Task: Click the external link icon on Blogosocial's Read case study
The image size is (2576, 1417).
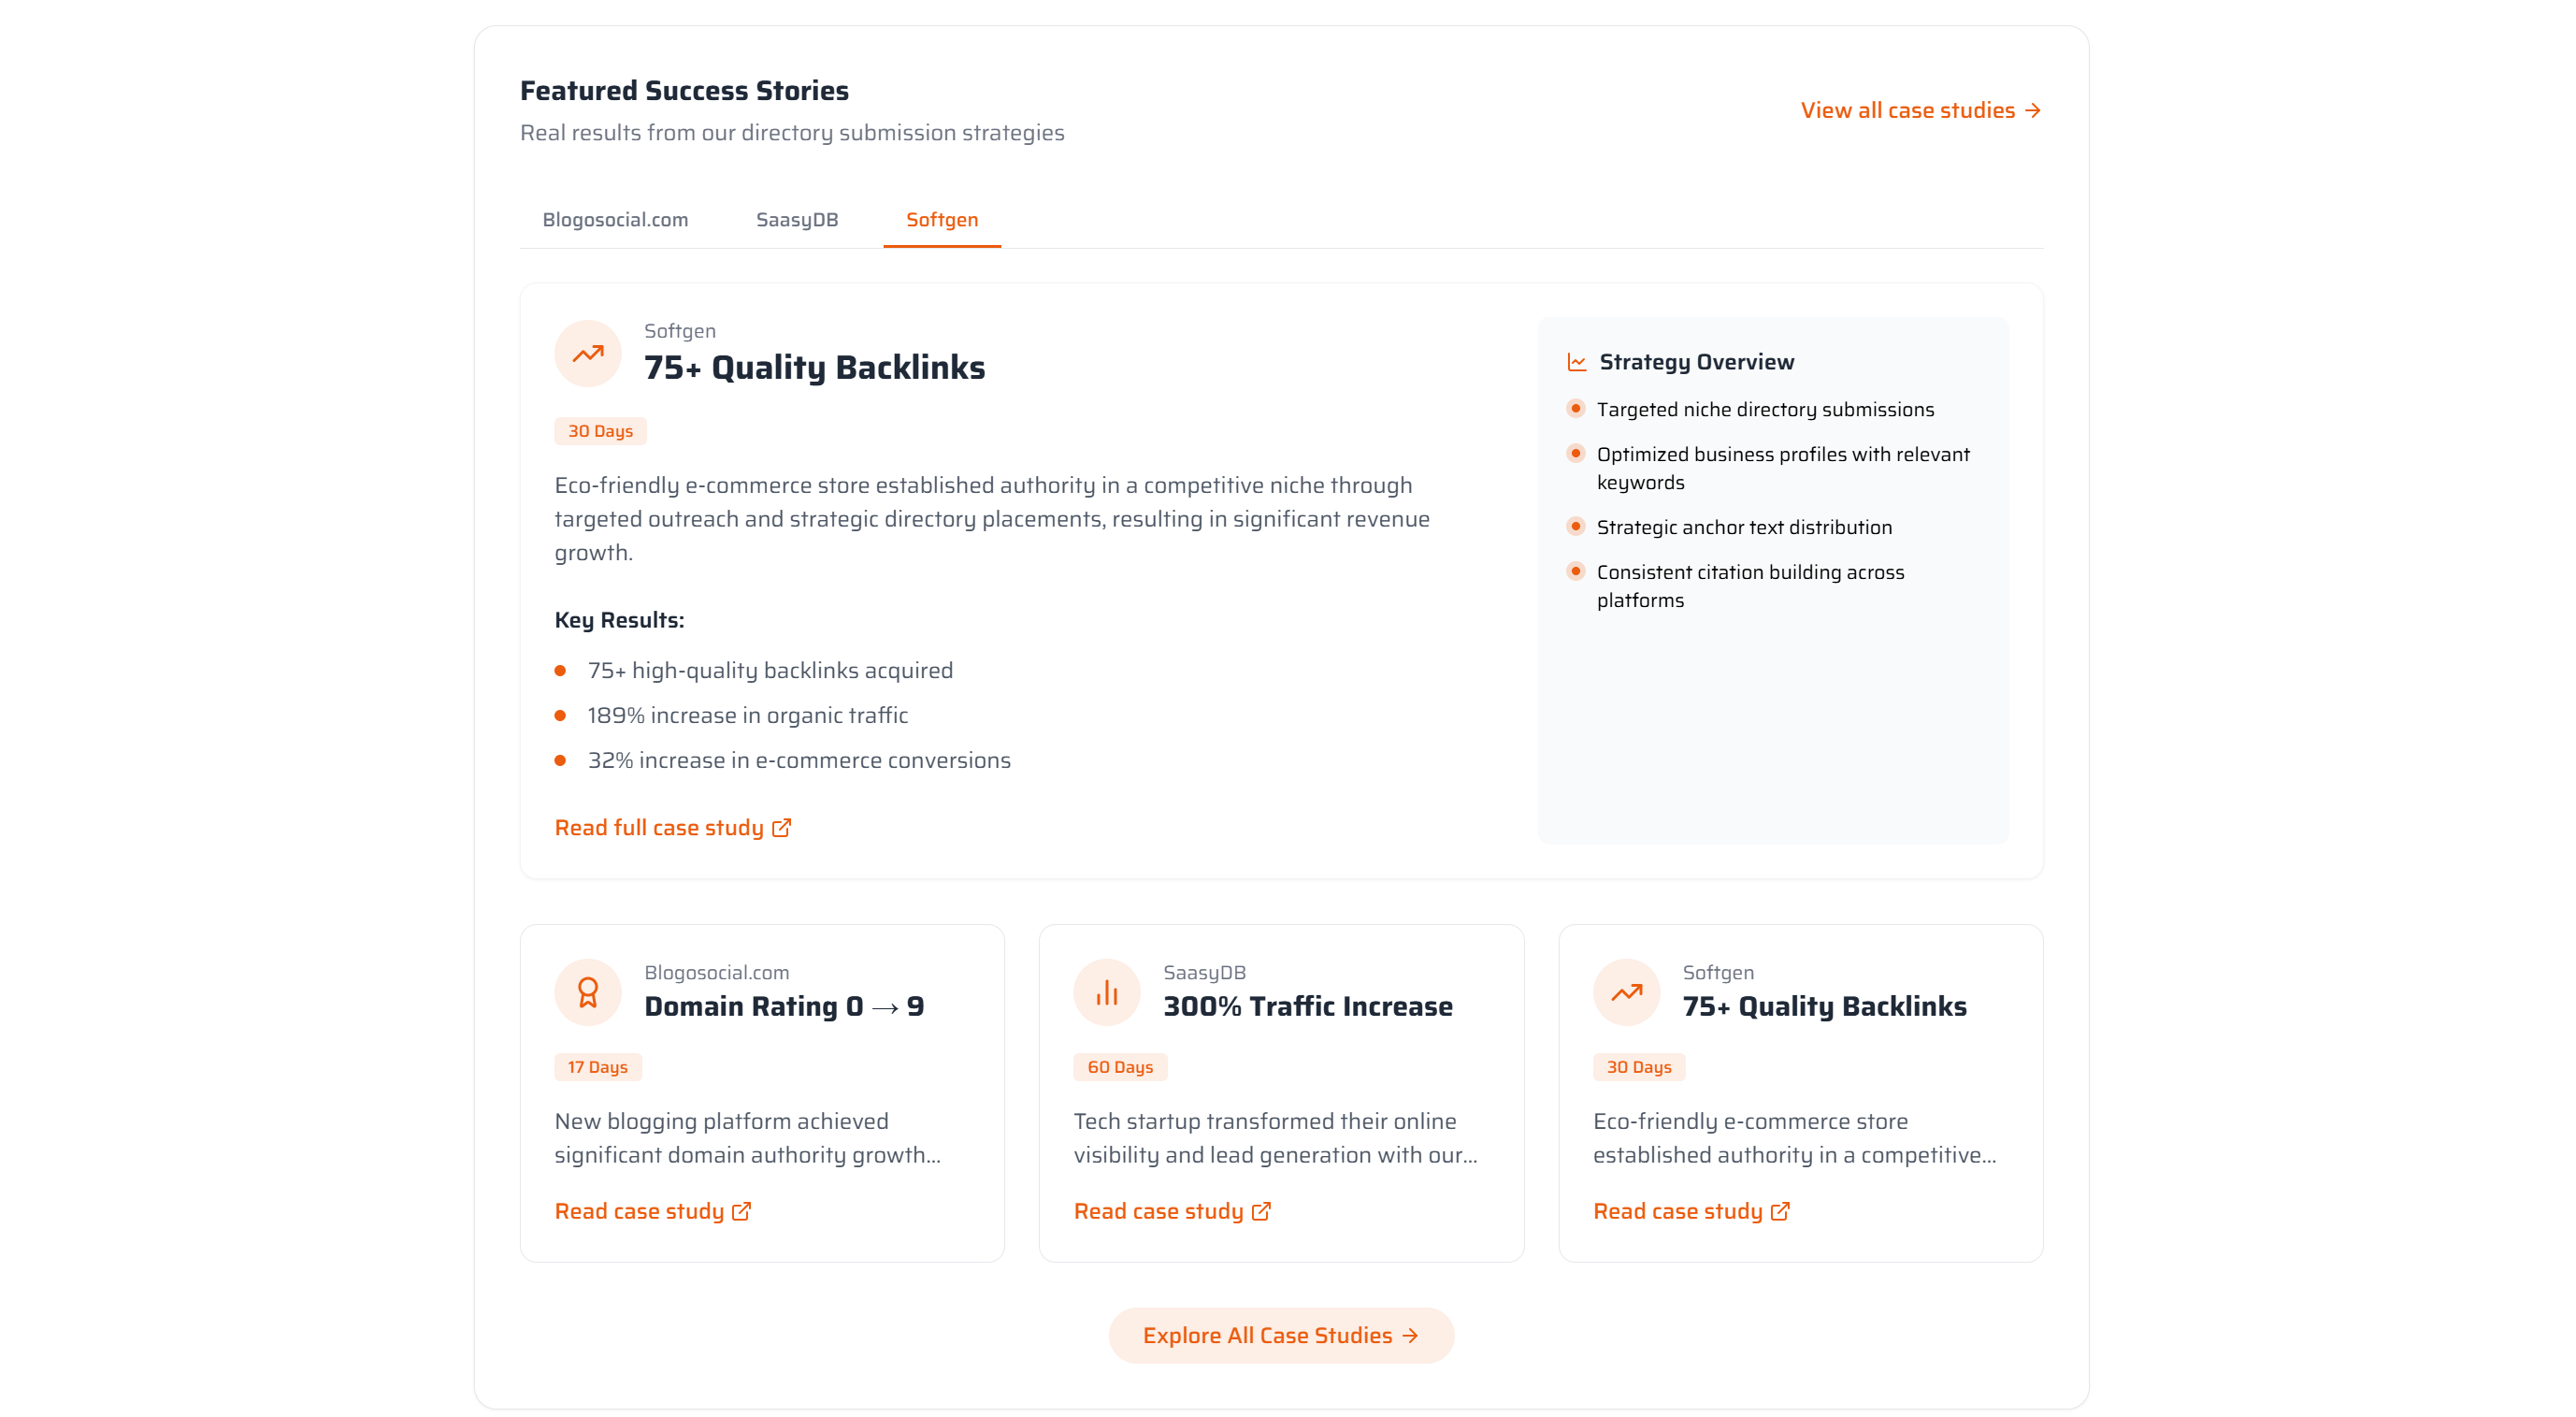Action: click(x=741, y=1211)
